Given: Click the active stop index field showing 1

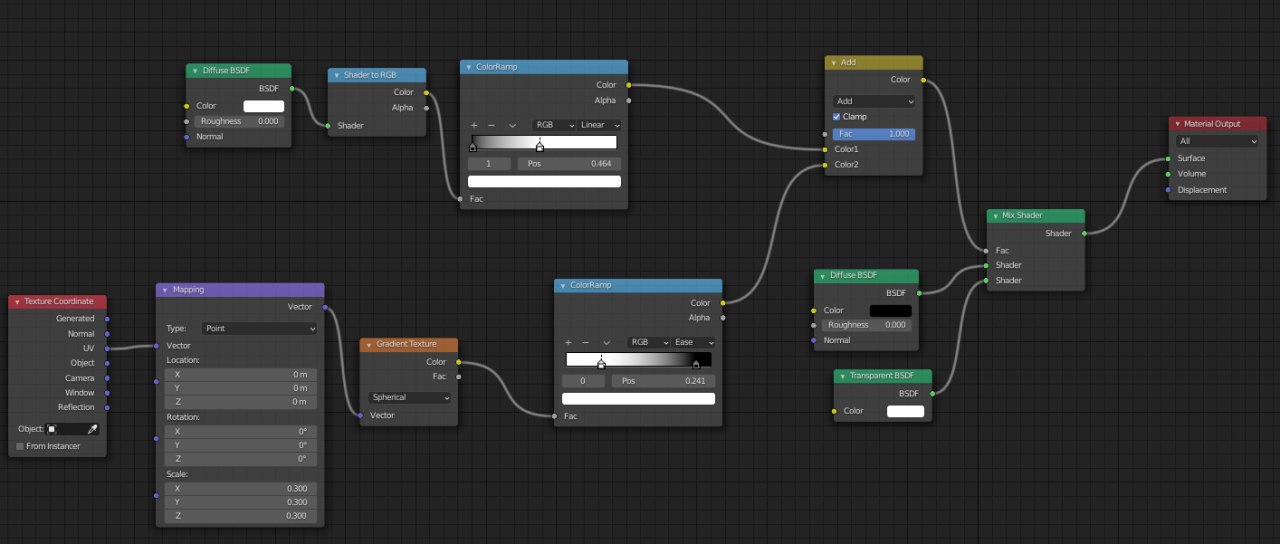Looking at the screenshot, I should click(x=490, y=163).
